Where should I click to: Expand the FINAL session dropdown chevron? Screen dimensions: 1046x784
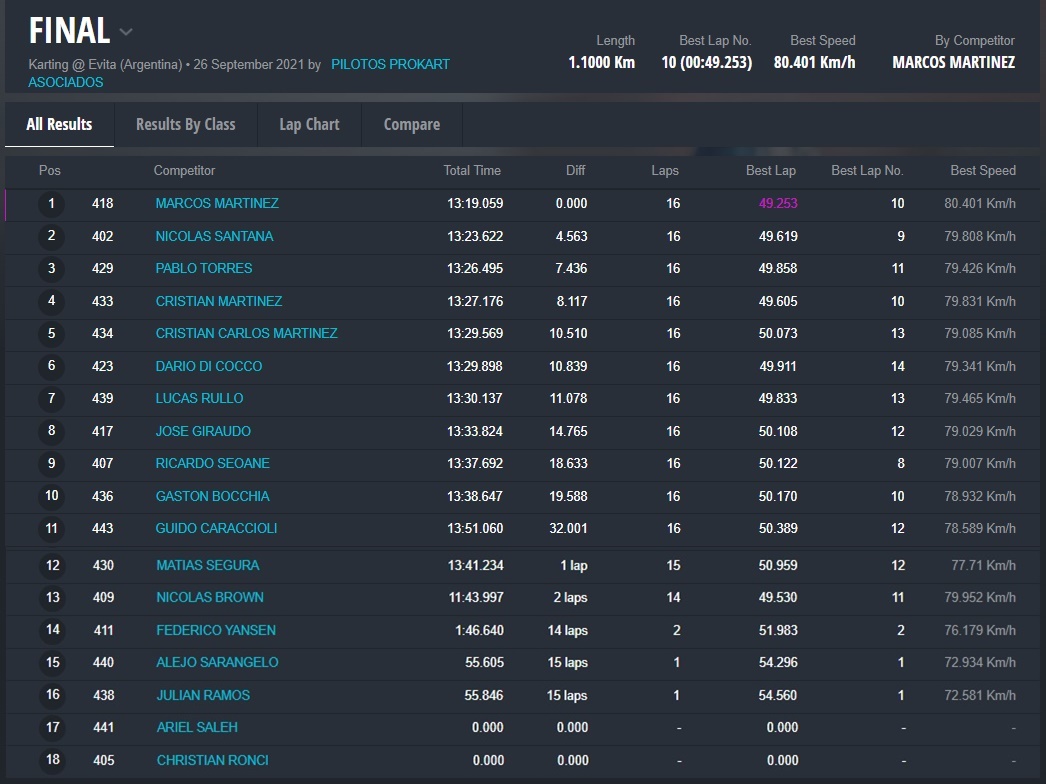click(126, 32)
